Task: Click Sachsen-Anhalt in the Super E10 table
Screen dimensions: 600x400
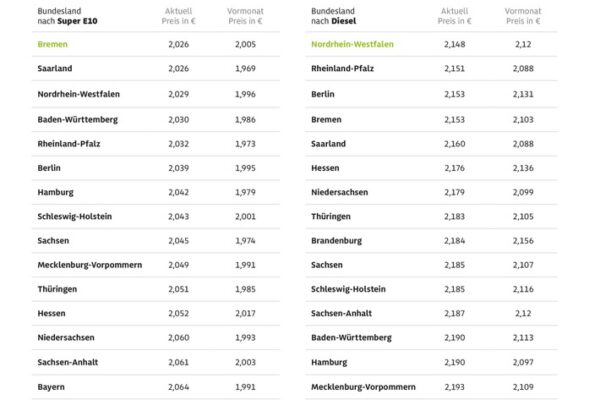Action: pos(68,361)
